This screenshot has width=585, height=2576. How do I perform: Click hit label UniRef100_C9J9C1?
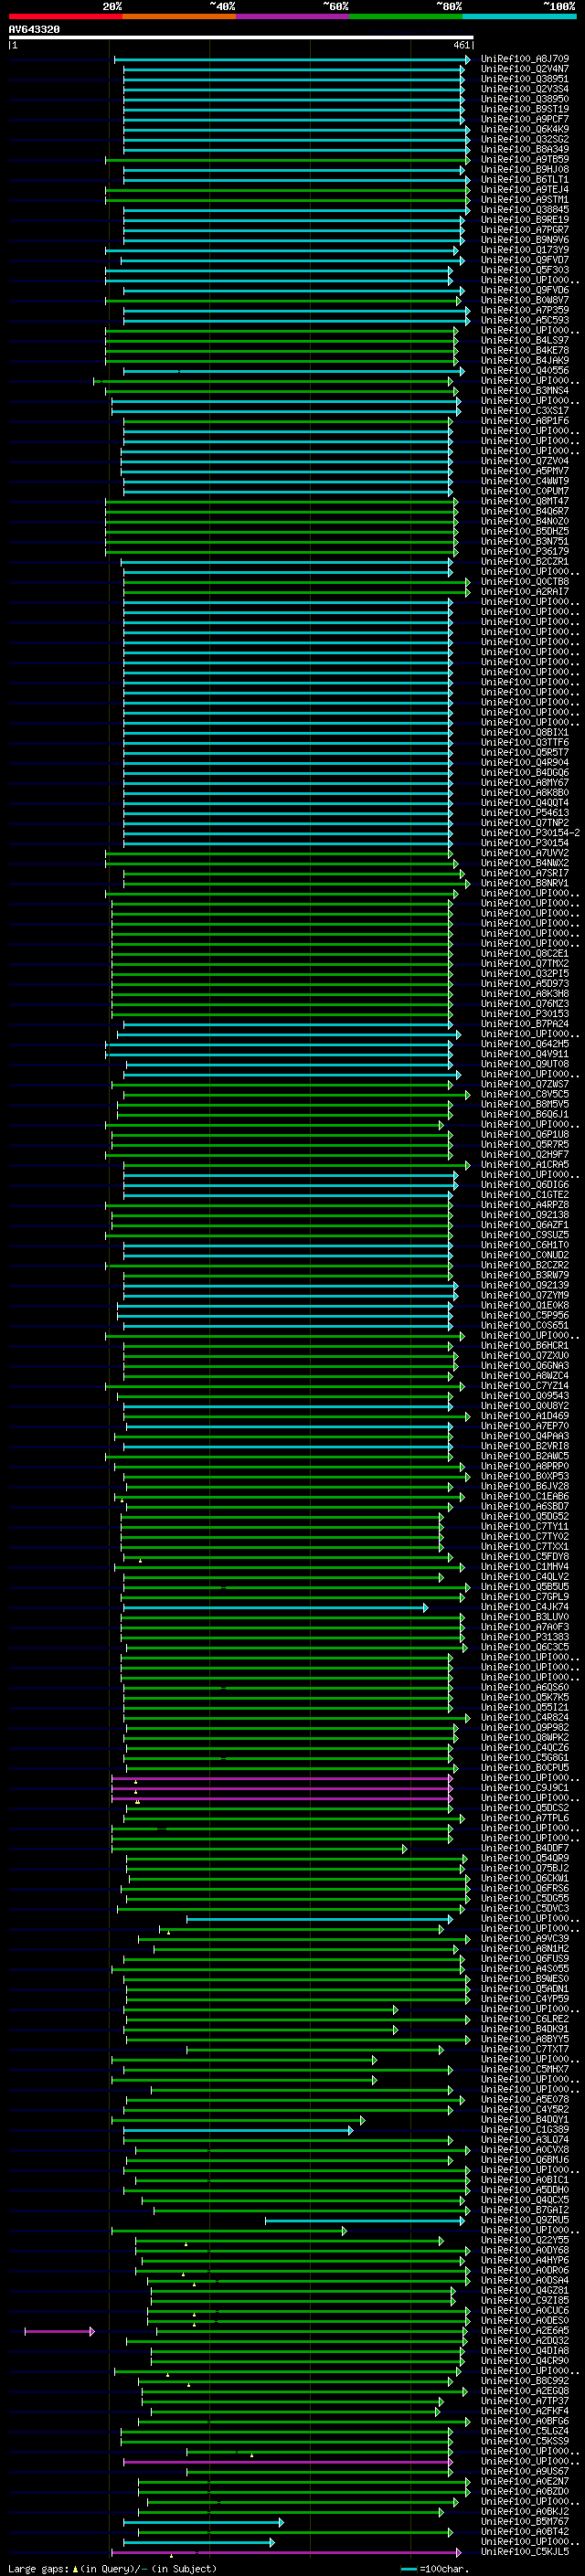pos(525,1788)
